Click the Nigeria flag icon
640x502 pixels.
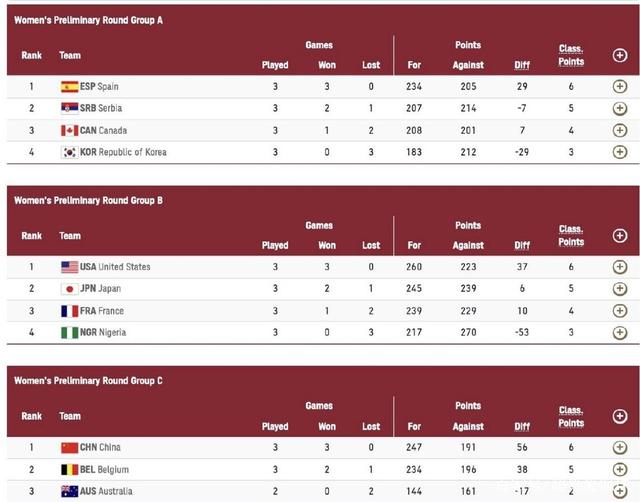[x=69, y=333]
